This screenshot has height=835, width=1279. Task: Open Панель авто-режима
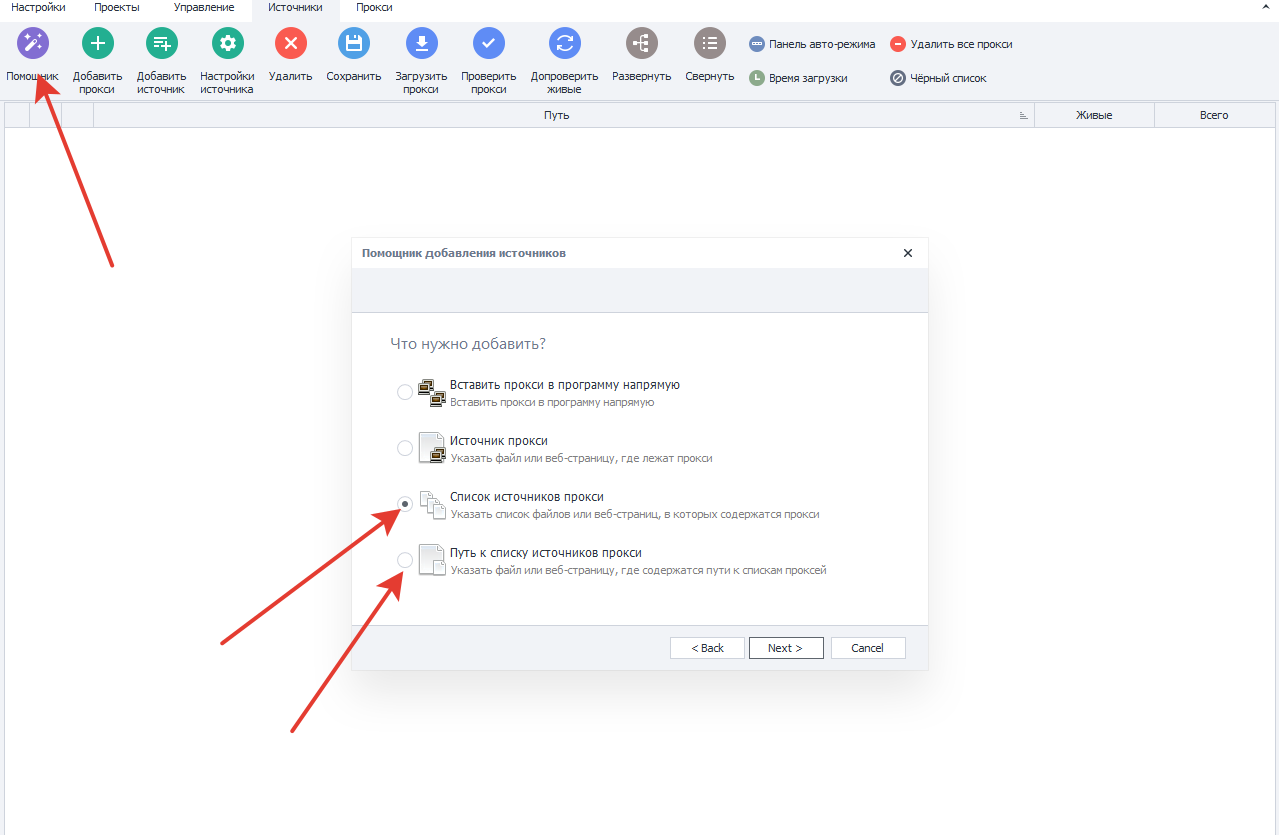[x=812, y=44]
